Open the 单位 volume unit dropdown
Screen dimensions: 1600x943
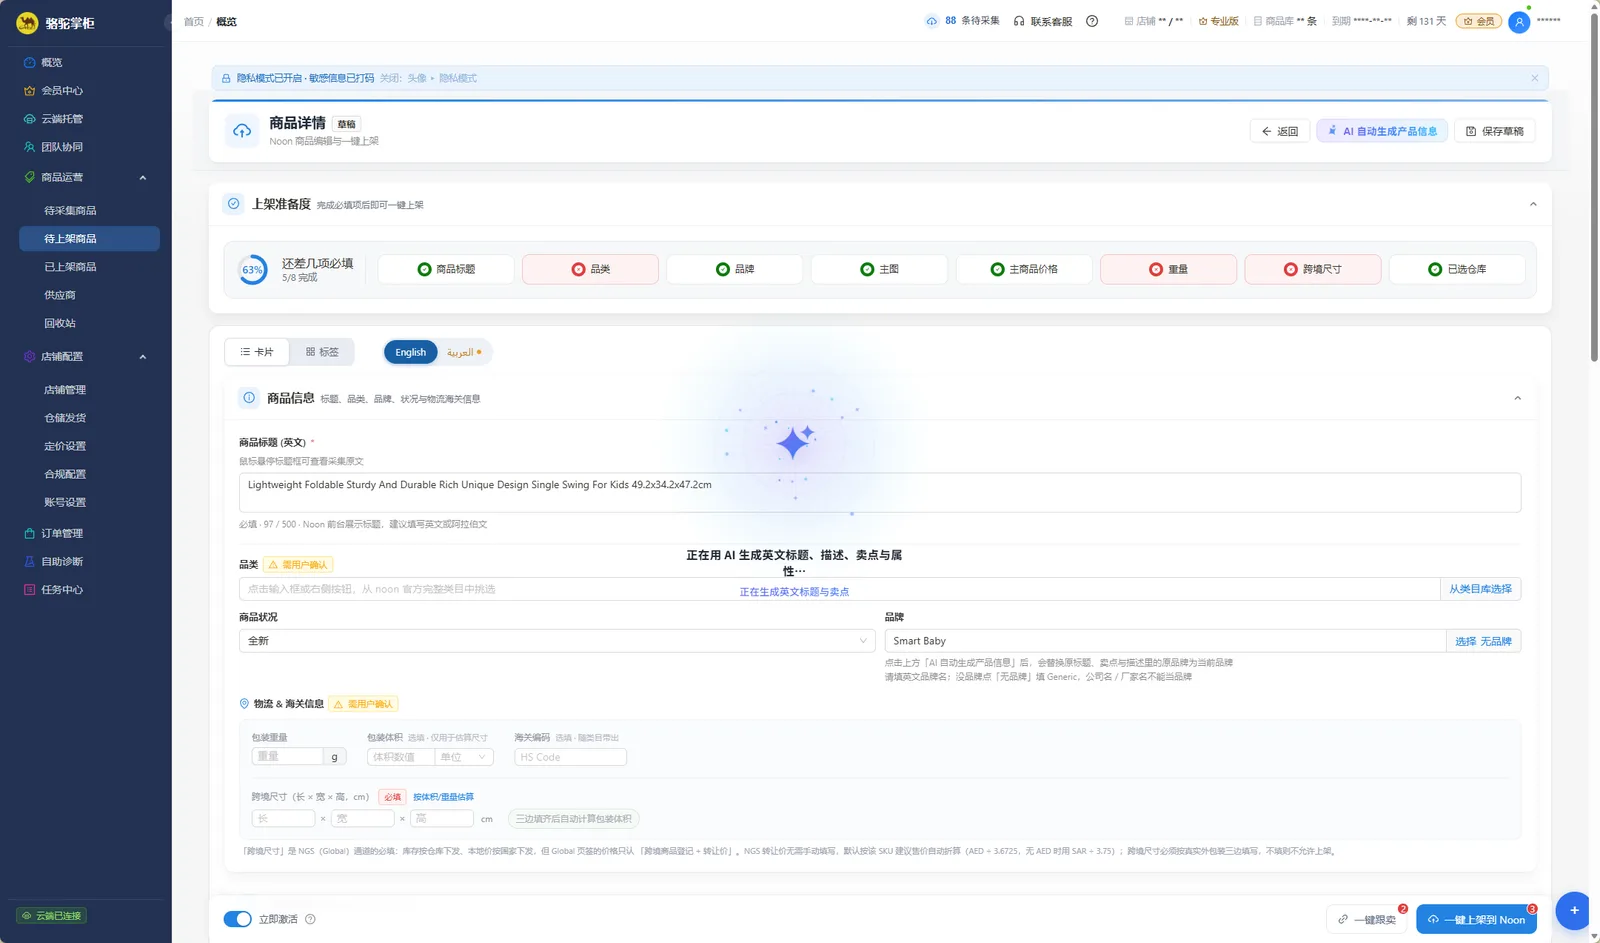click(x=464, y=757)
